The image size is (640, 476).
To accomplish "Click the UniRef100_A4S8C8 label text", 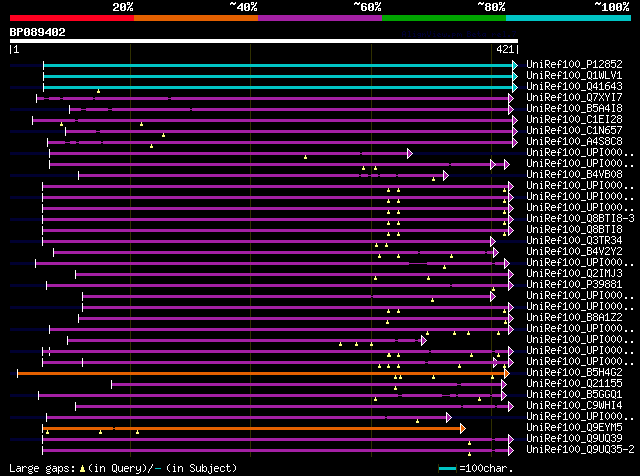I will [574, 142].
